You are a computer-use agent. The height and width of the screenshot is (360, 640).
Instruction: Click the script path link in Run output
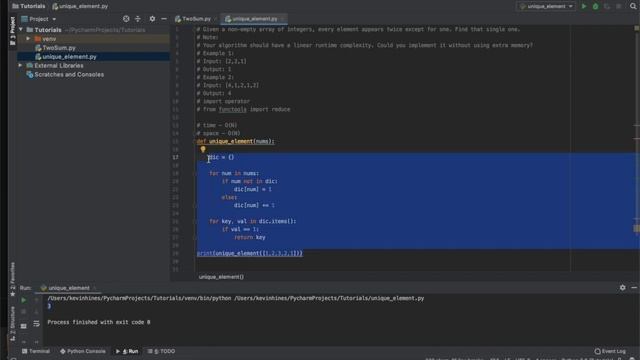coord(329,298)
